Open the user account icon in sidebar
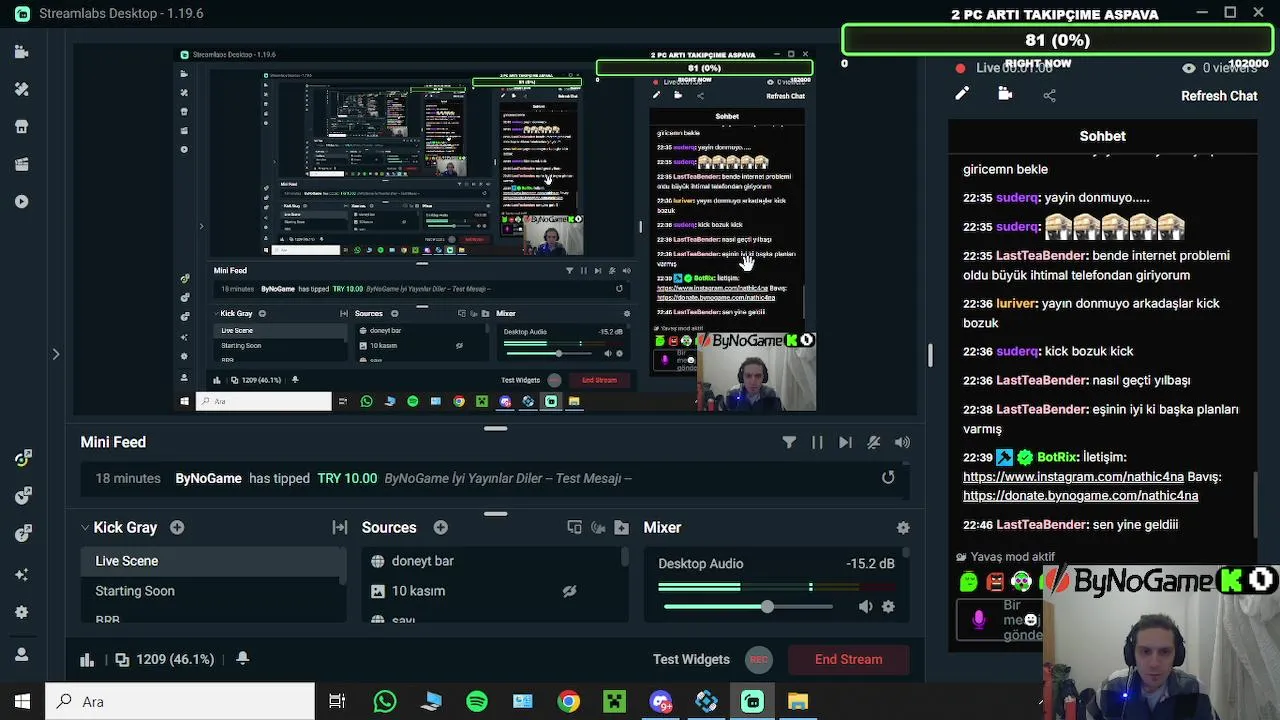 point(22,654)
